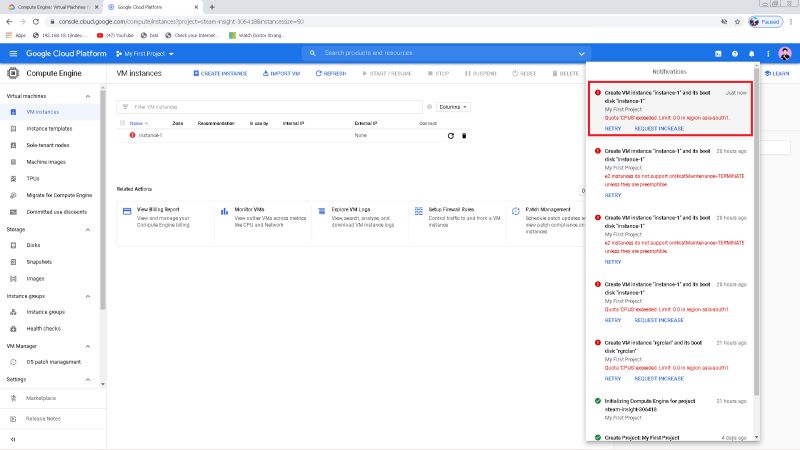Image resolution: width=800 pixels, height=450 pixels.
Task: Click the search products and resources field
Action: click(x=444, y=53)
